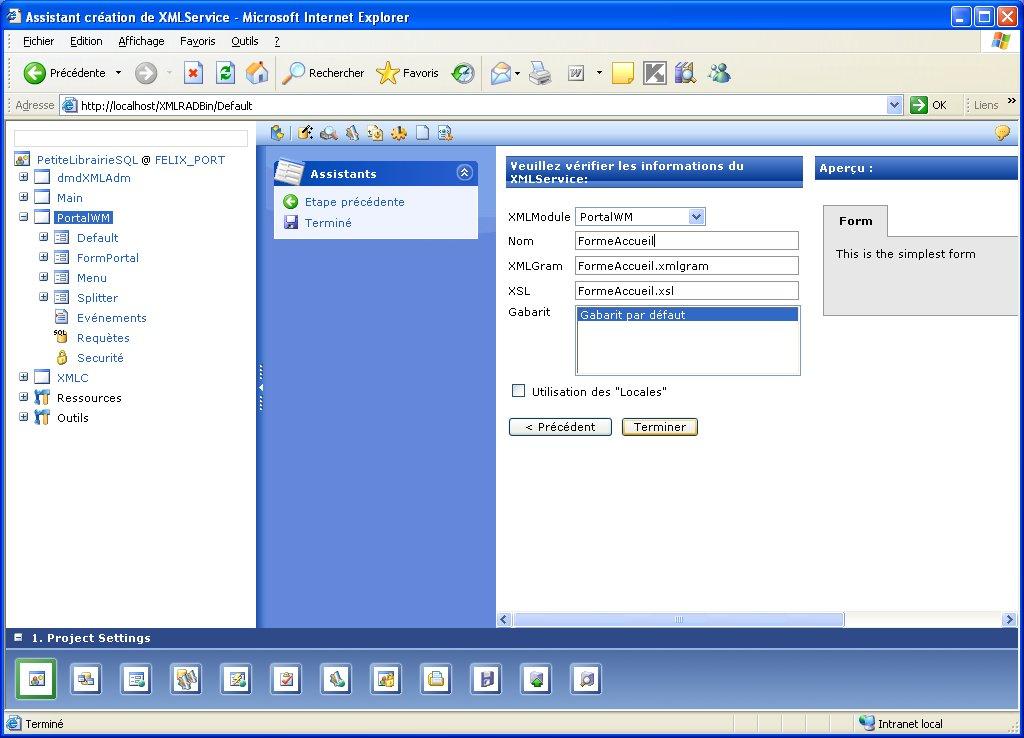Click the blank page icon in top toolbar

(x=423, y=133)
